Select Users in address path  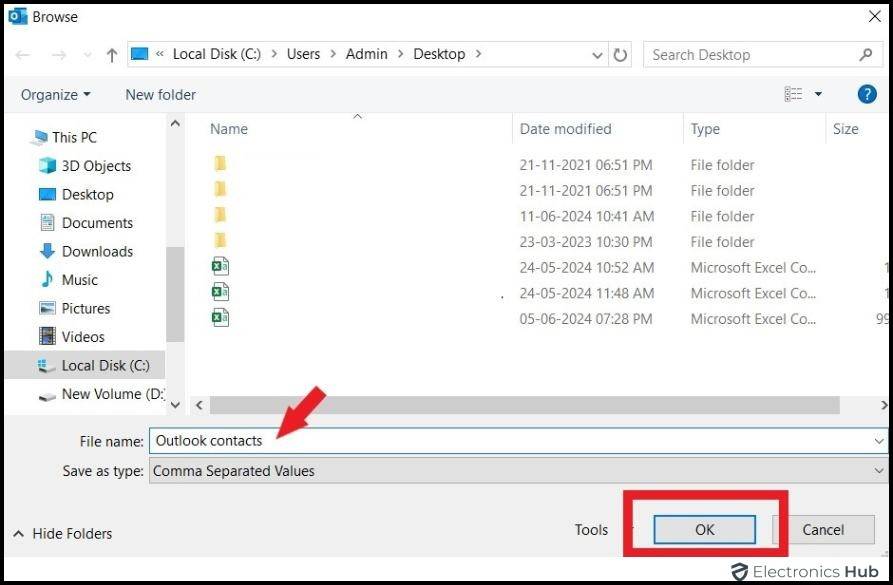pos(303,54)
